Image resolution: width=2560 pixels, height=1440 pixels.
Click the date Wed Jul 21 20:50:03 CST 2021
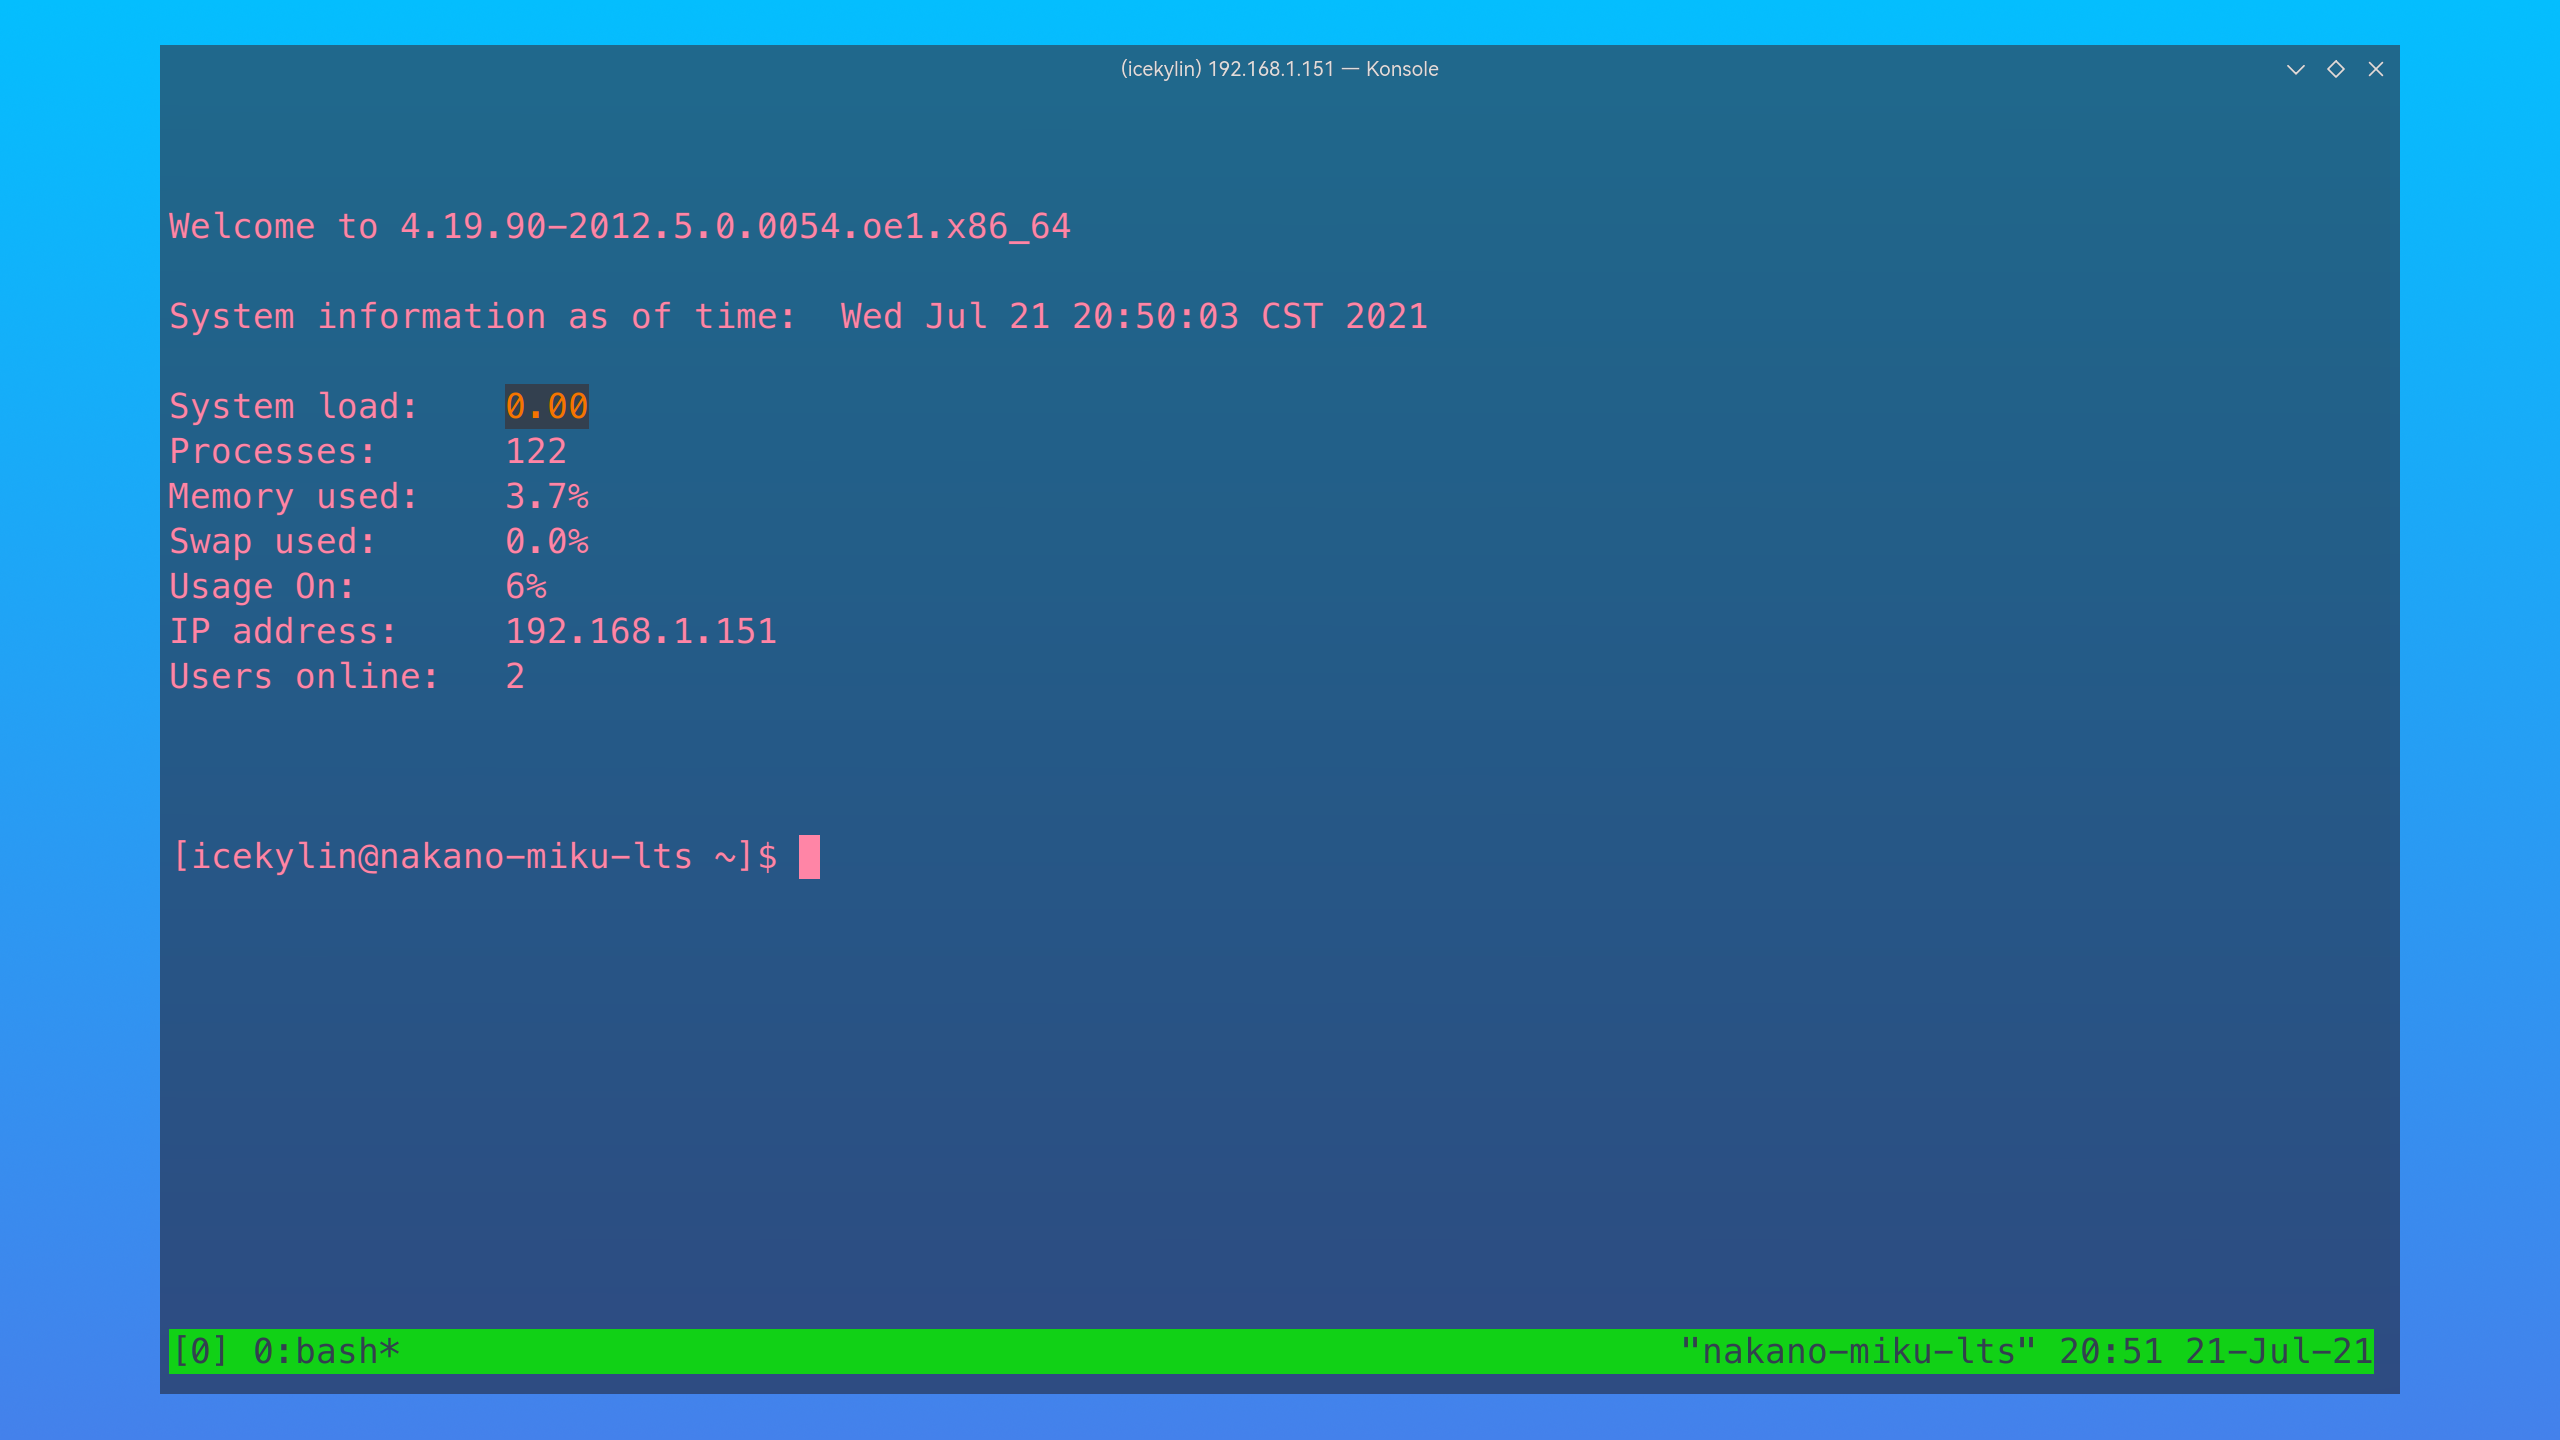tap(1134, 316)
